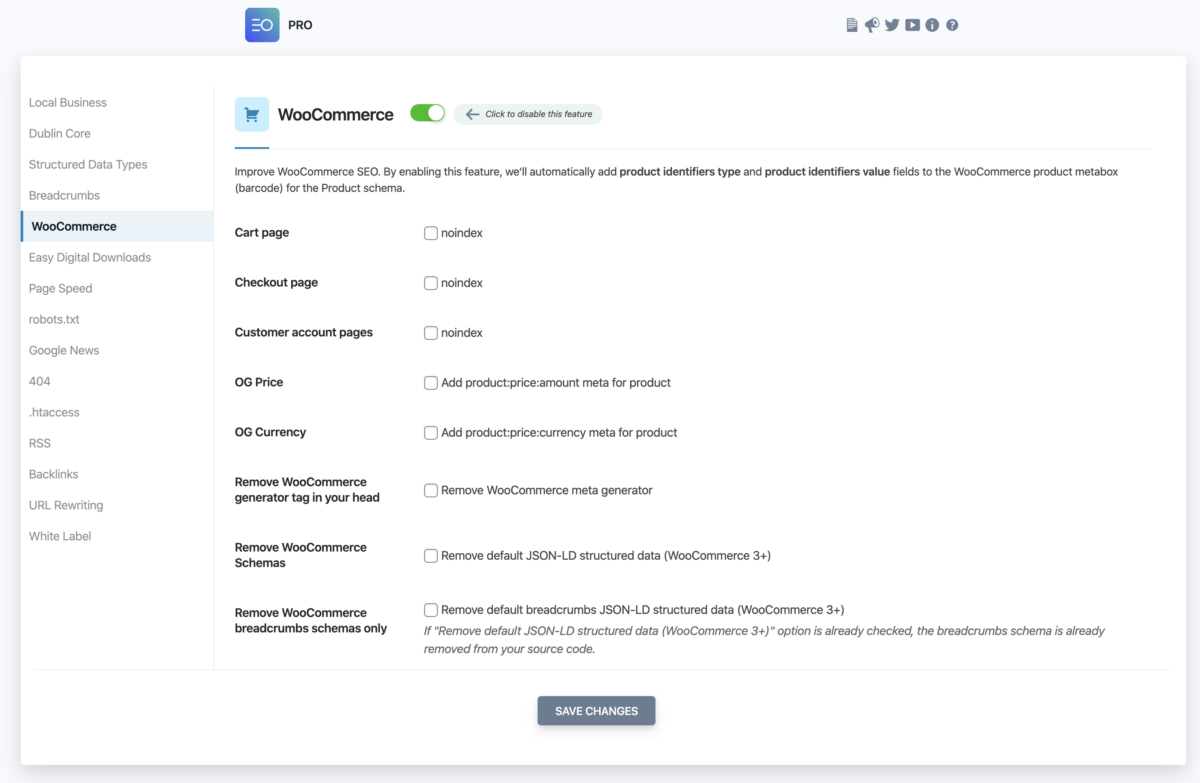The image size is (1200, 783).
Task: Enable noindex for Customer account pages
Action: 431,333
